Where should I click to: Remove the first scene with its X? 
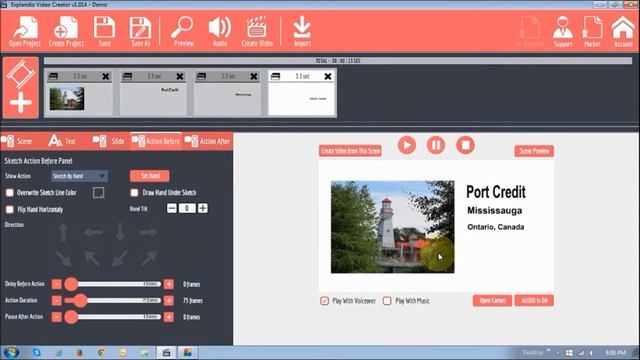[106, 76]
